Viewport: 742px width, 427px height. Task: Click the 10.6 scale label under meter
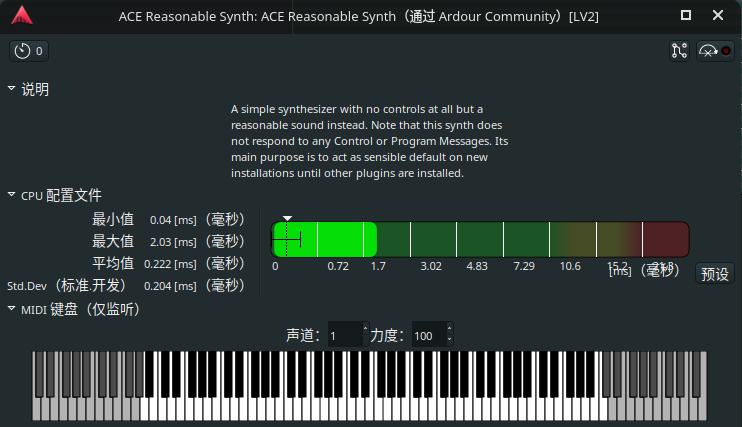pyautogui.click(x=570, y=266)
